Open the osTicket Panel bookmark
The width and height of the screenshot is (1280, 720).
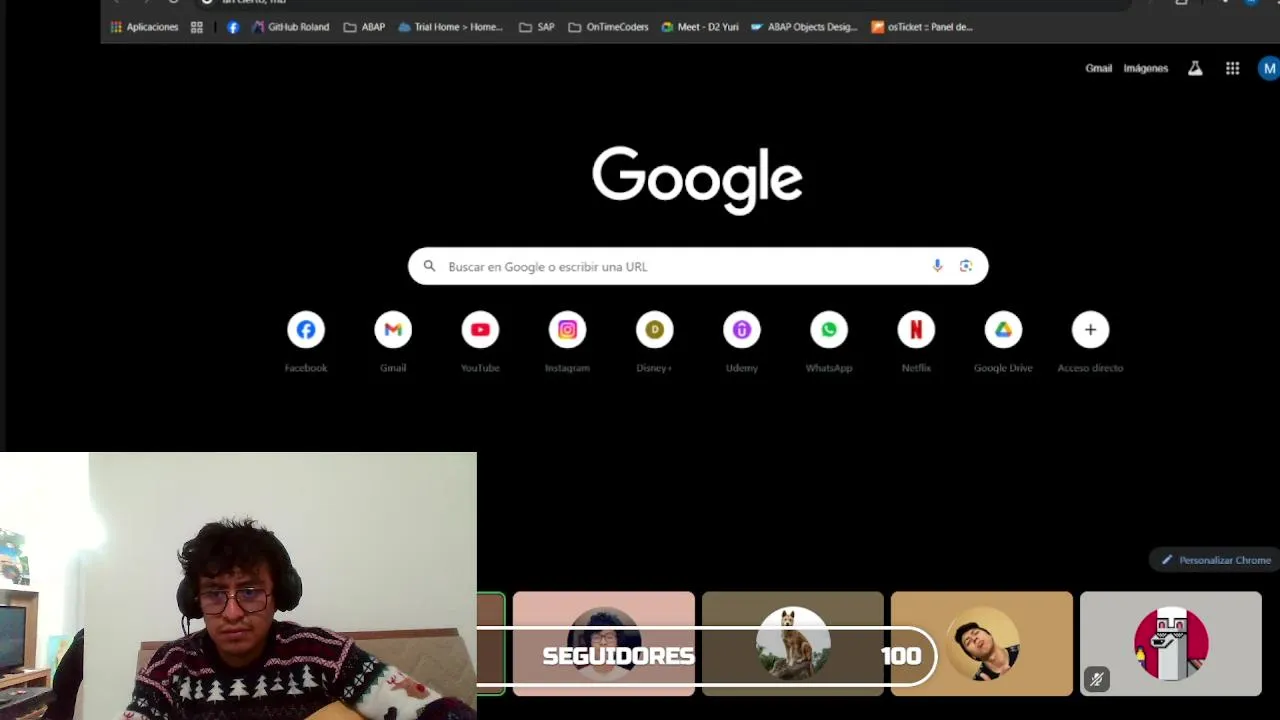tap(921, 27)
